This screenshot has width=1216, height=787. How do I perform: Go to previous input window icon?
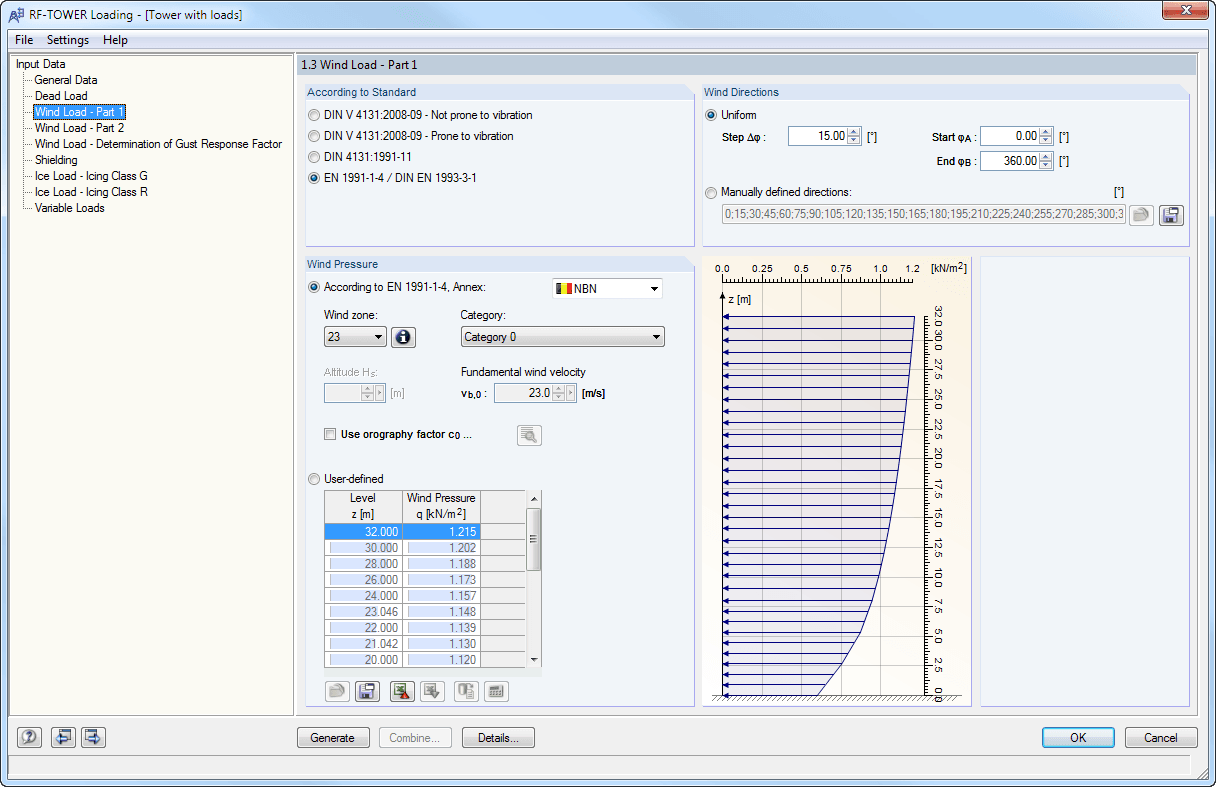(64, 737)
